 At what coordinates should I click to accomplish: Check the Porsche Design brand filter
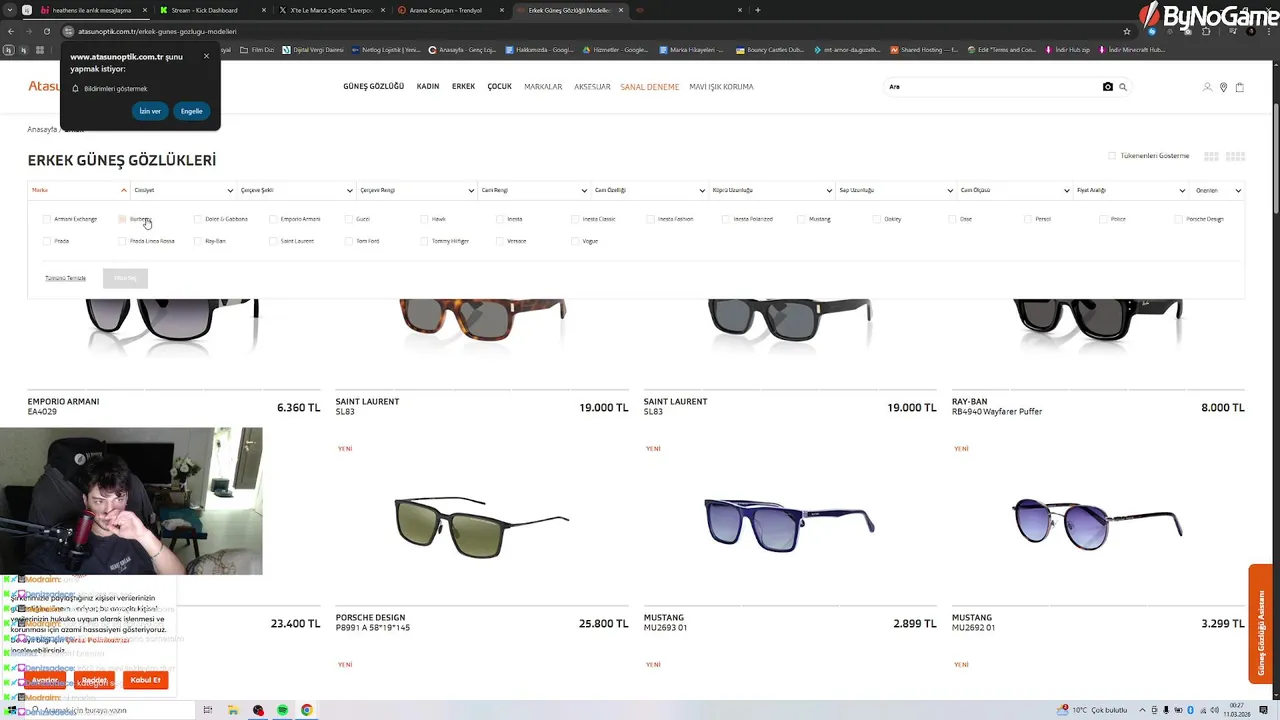1179,219
